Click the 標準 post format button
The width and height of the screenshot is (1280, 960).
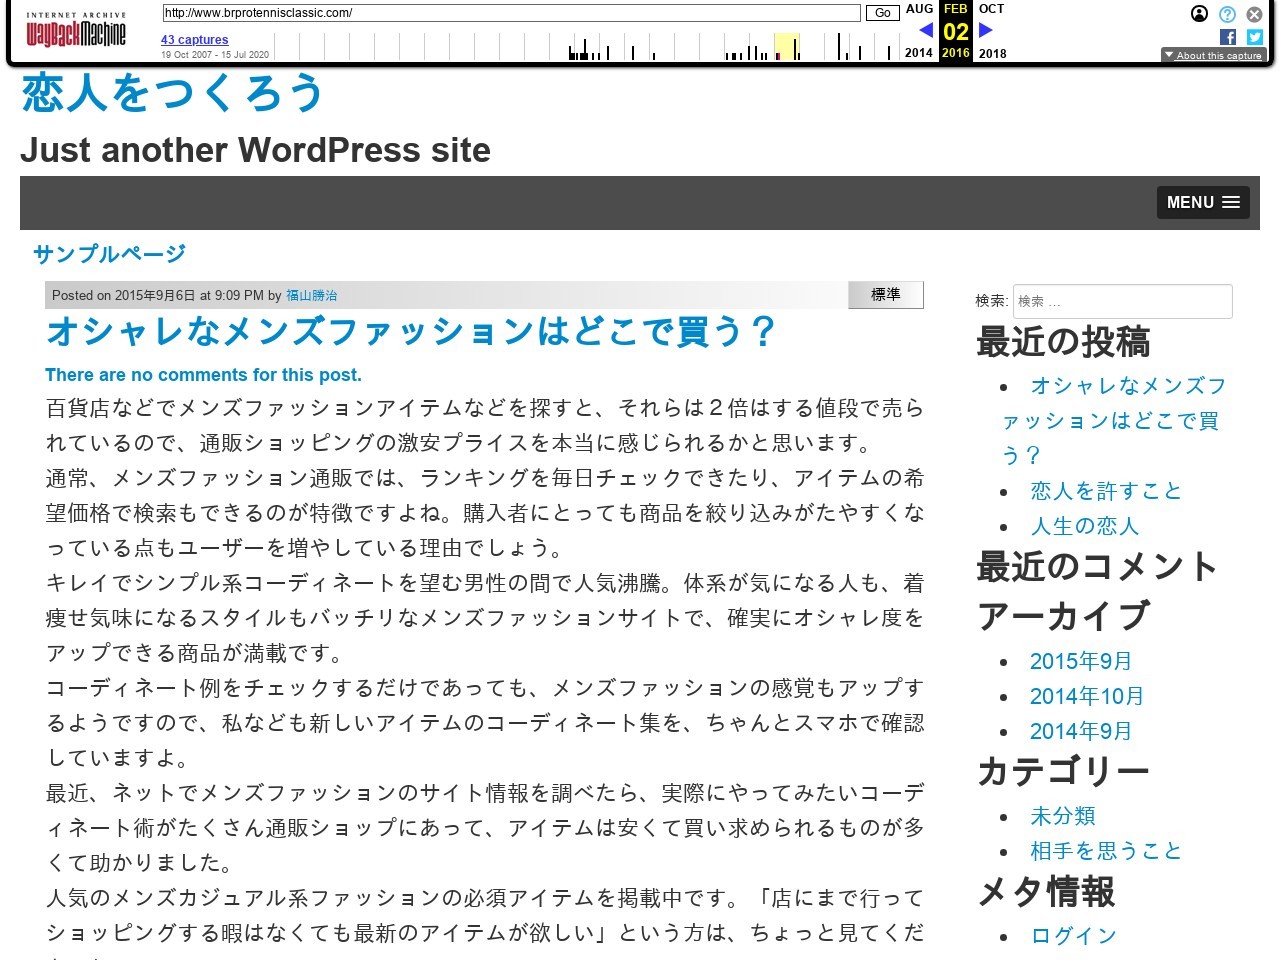(x=885, y=295)
